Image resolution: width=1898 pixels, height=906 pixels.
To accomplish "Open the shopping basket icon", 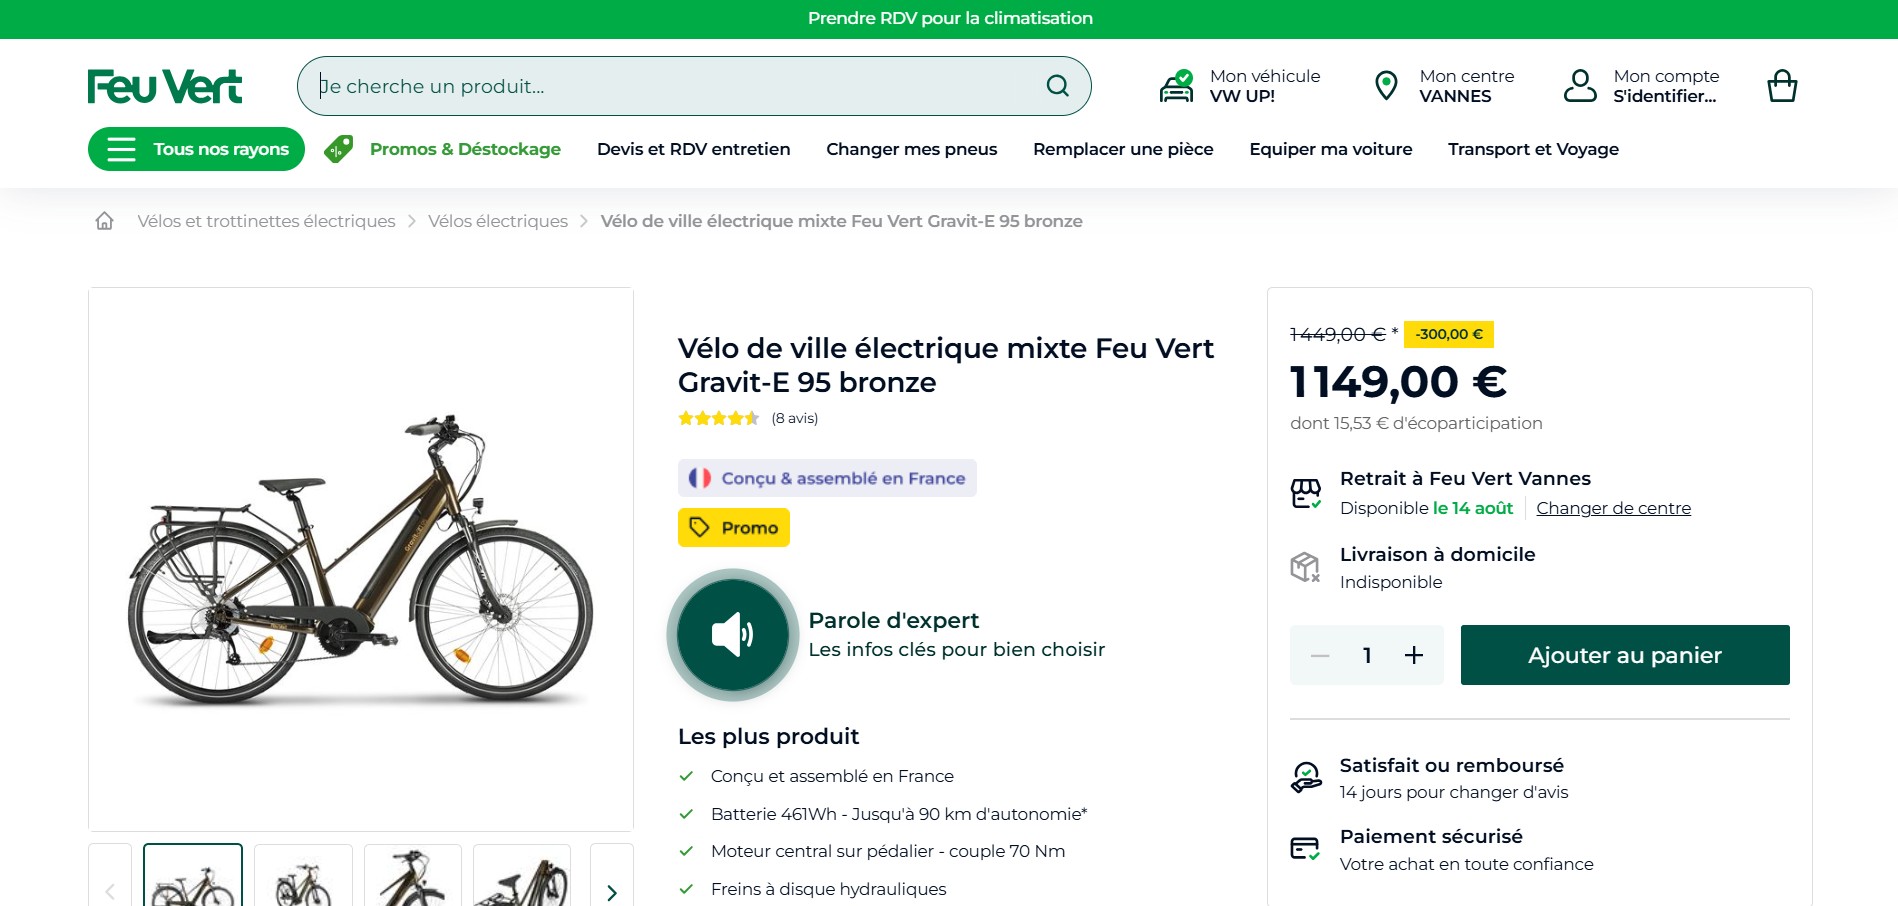I will [x=1782, y=86].
